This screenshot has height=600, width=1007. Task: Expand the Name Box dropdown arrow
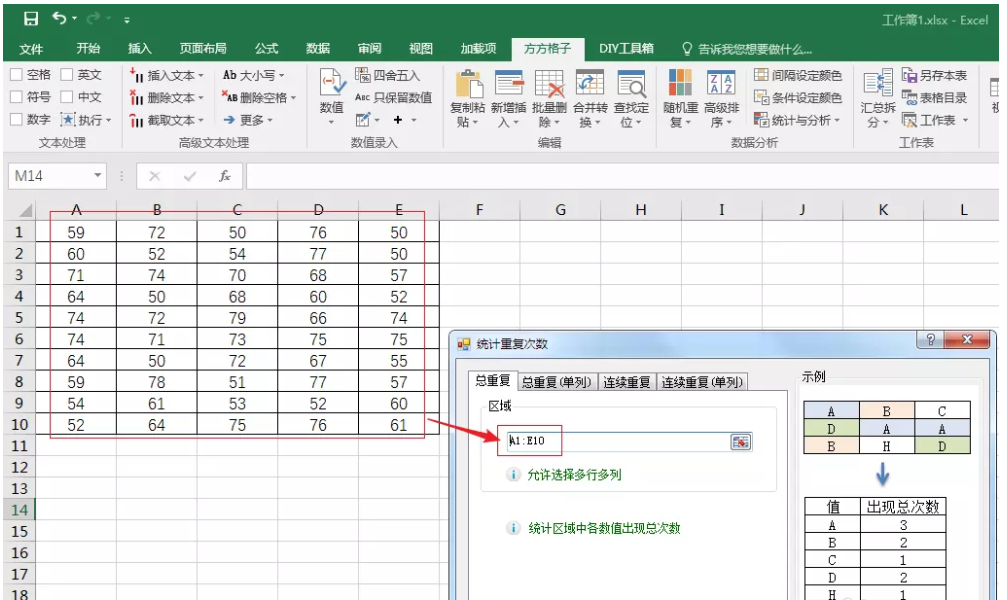(x=98, y=176)
